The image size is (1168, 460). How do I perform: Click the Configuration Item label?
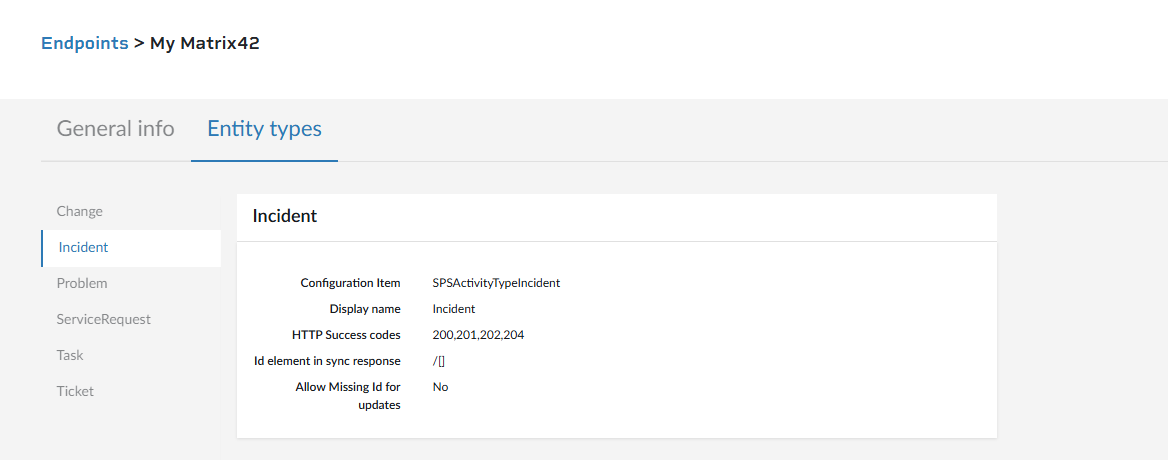click(x=350, y=283)
